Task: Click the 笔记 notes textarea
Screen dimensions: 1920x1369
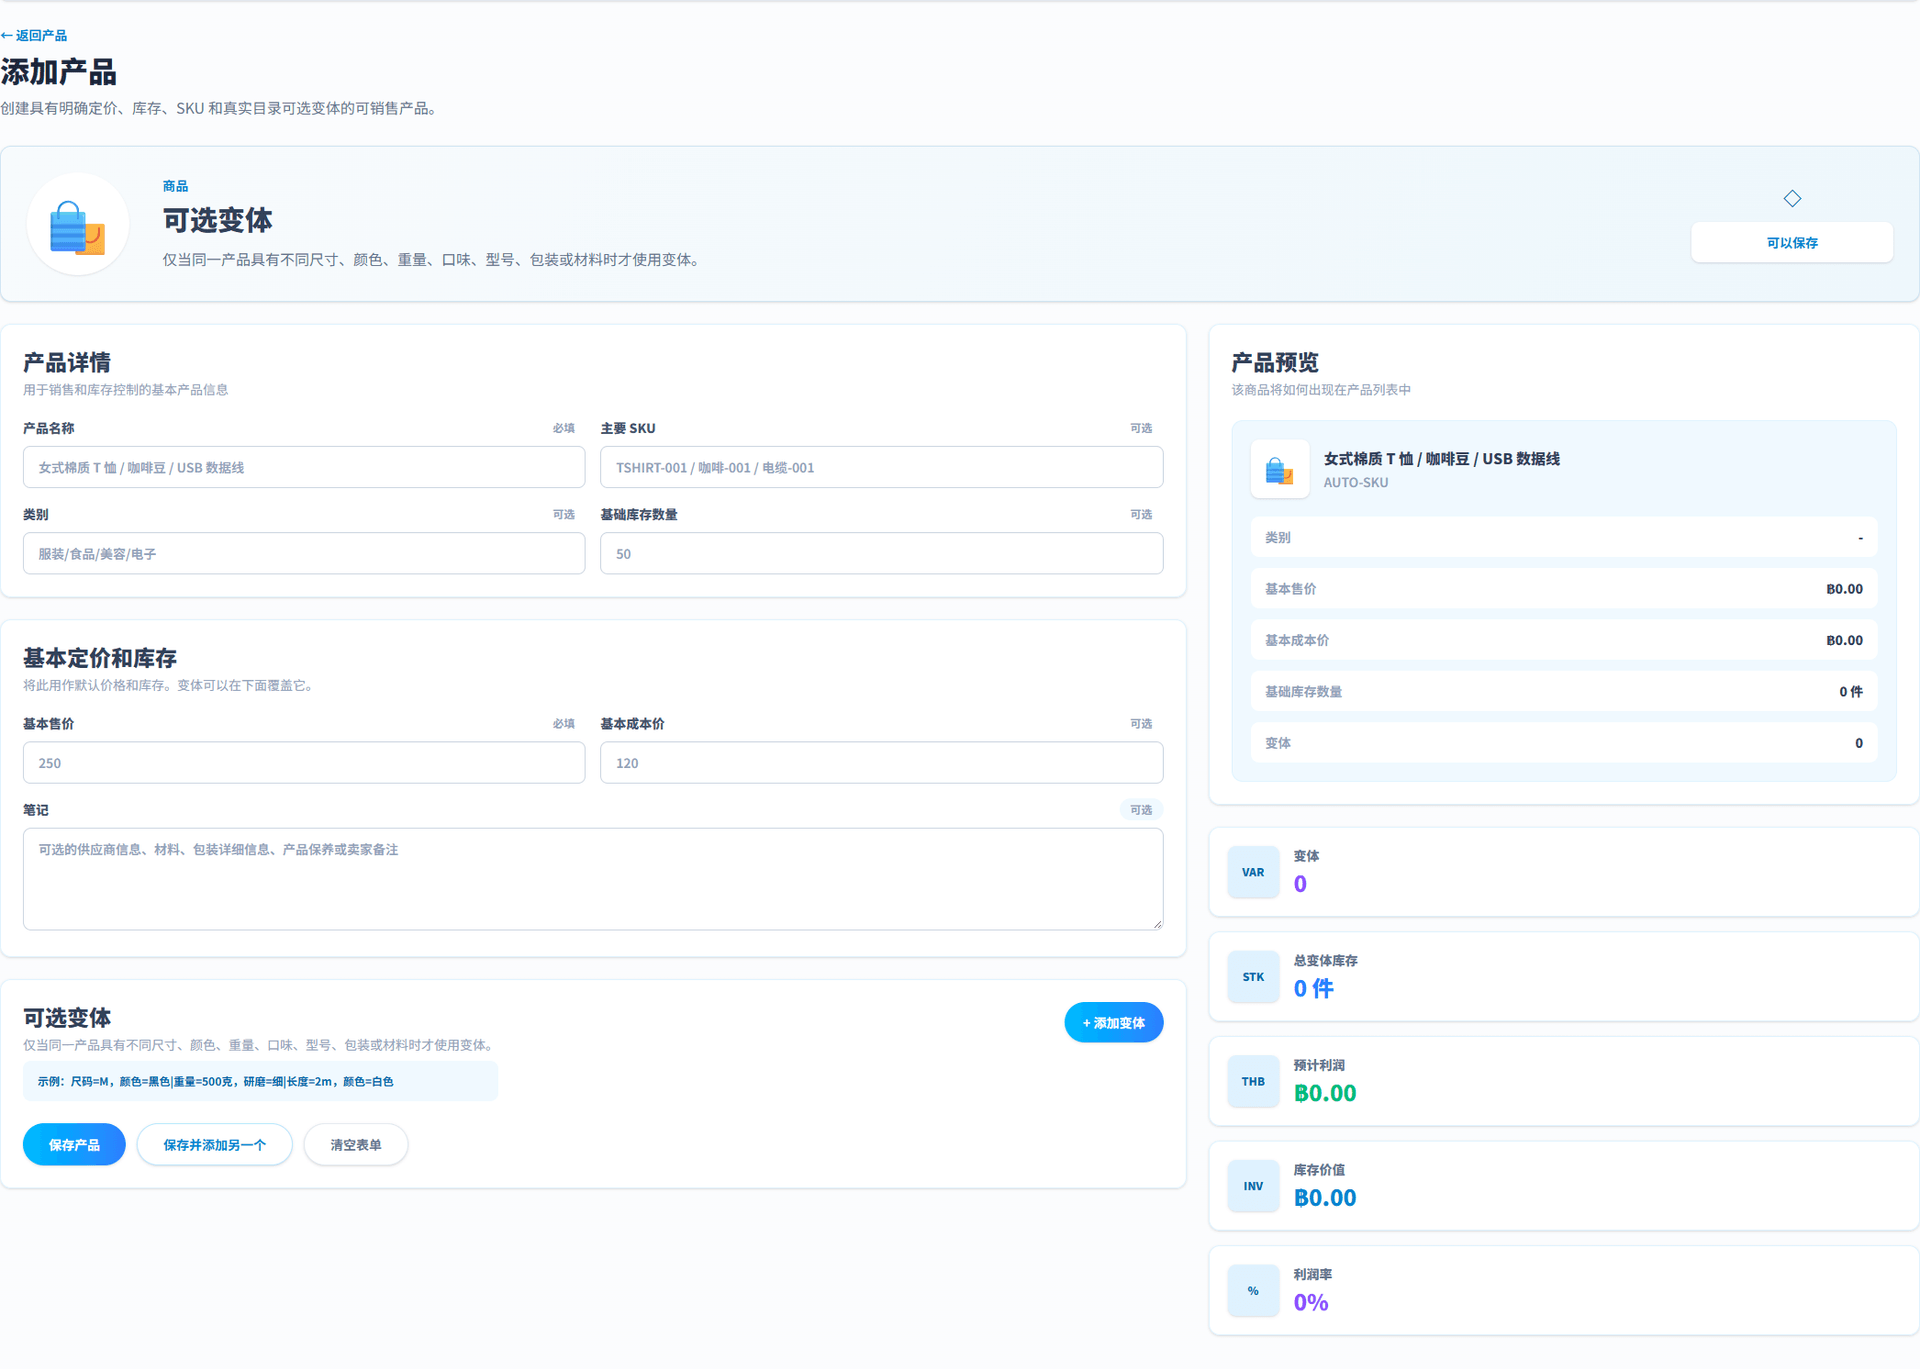Action: coord(593,879)
